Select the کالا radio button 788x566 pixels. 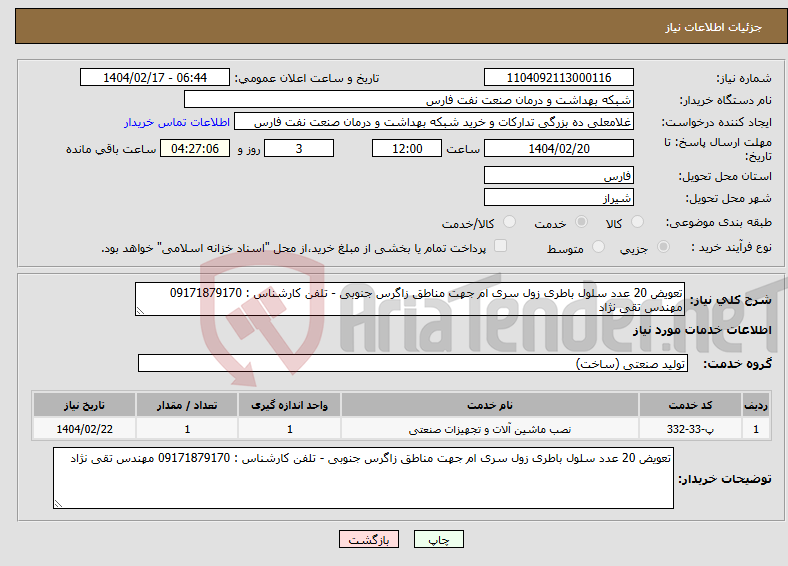(x=637, y=222)
